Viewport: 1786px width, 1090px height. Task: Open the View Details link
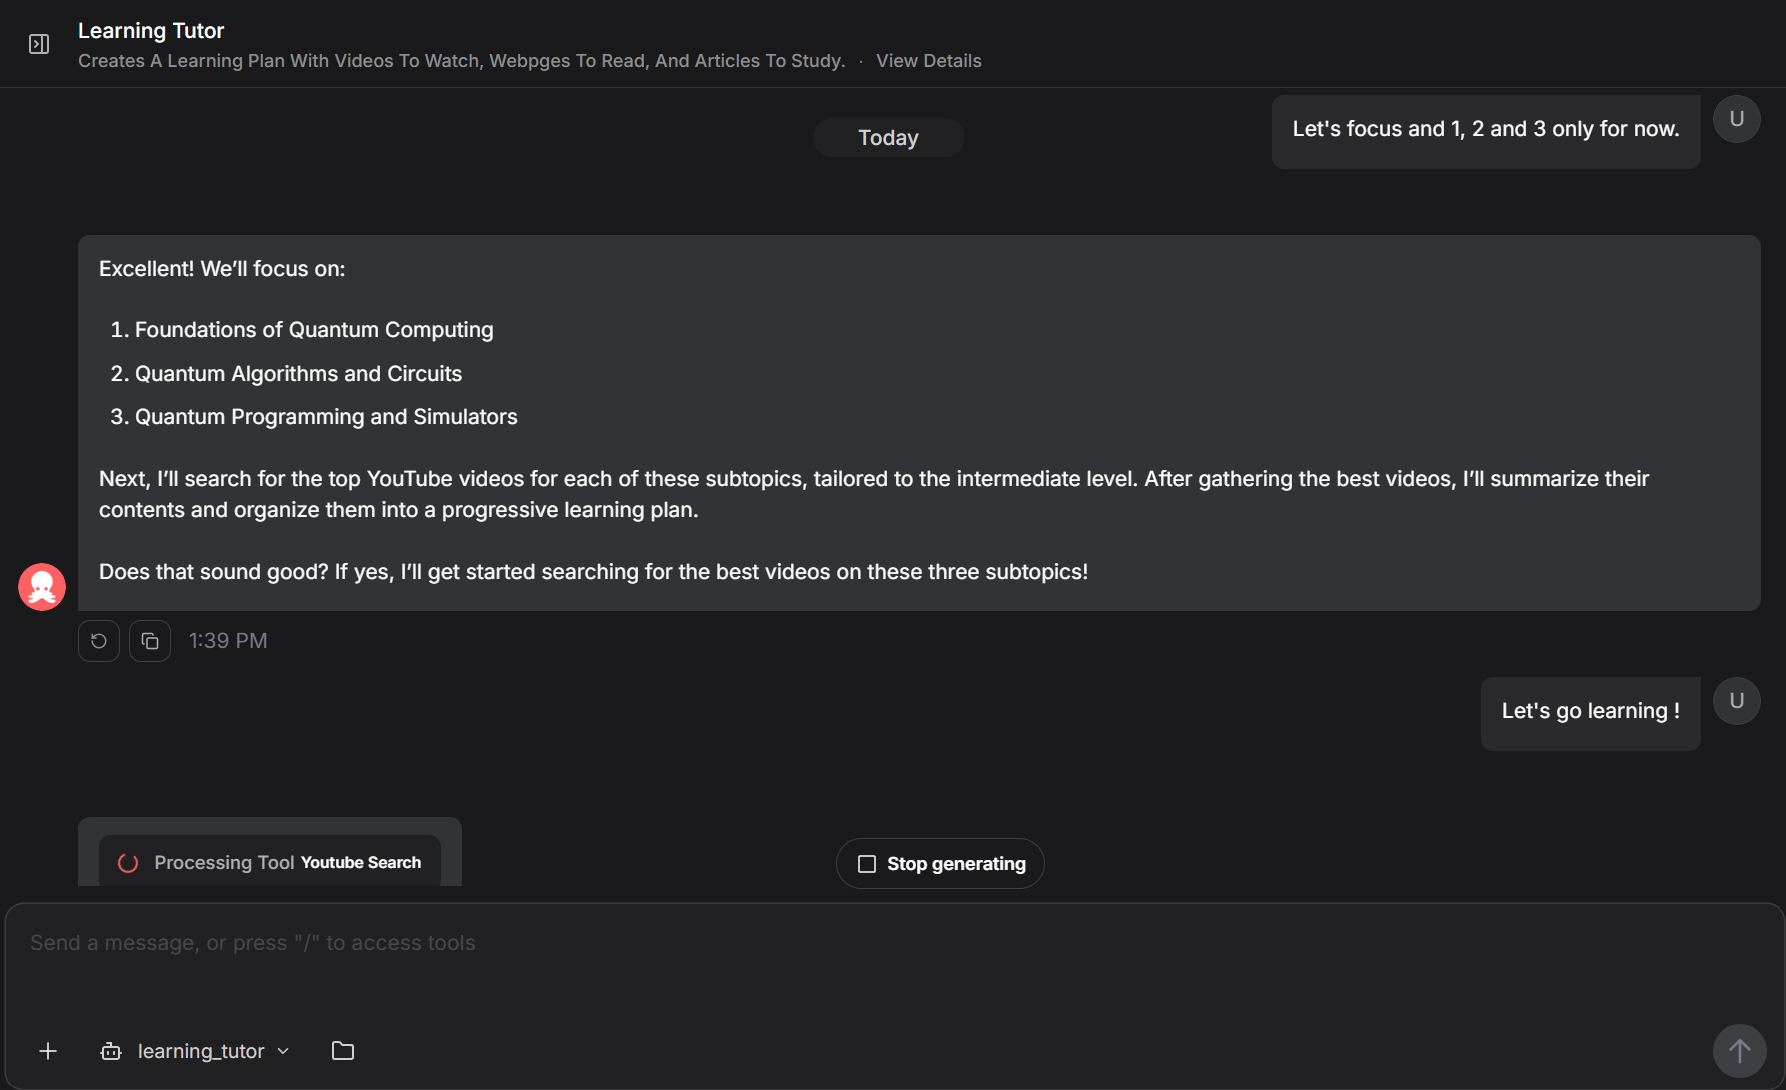point(928,61)
